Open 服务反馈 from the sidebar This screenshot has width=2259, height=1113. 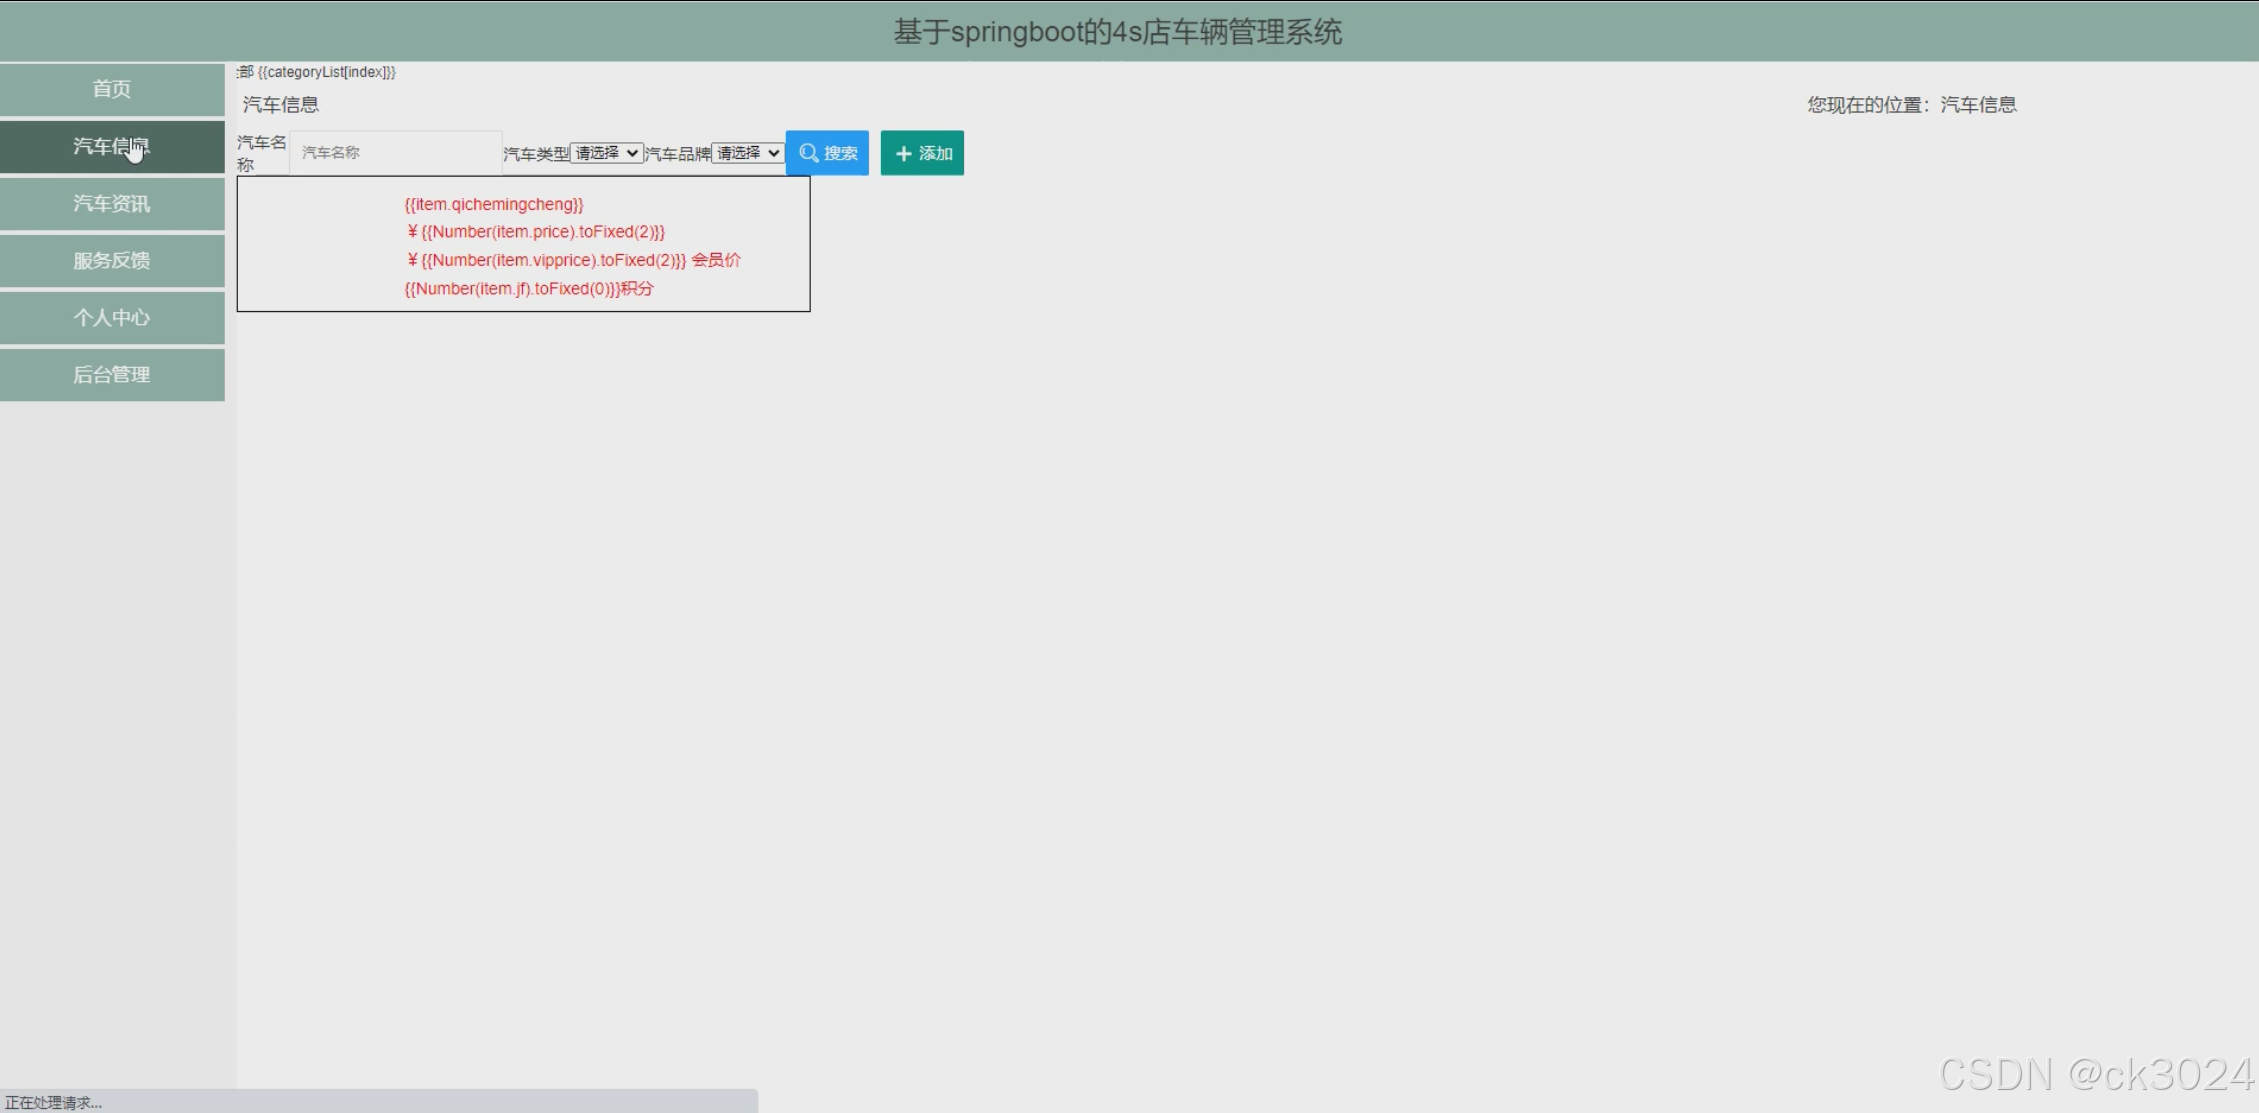(111, 260)
